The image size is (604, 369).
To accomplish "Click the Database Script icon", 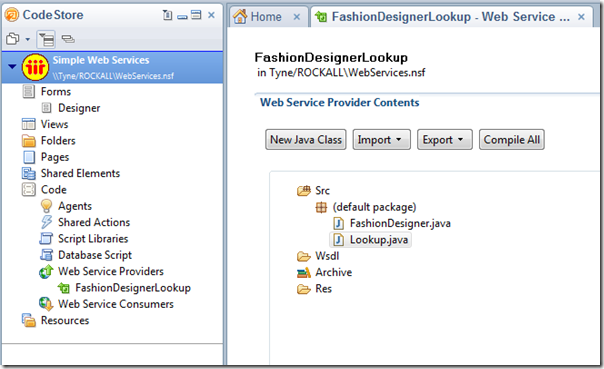I will click(46, 255).
